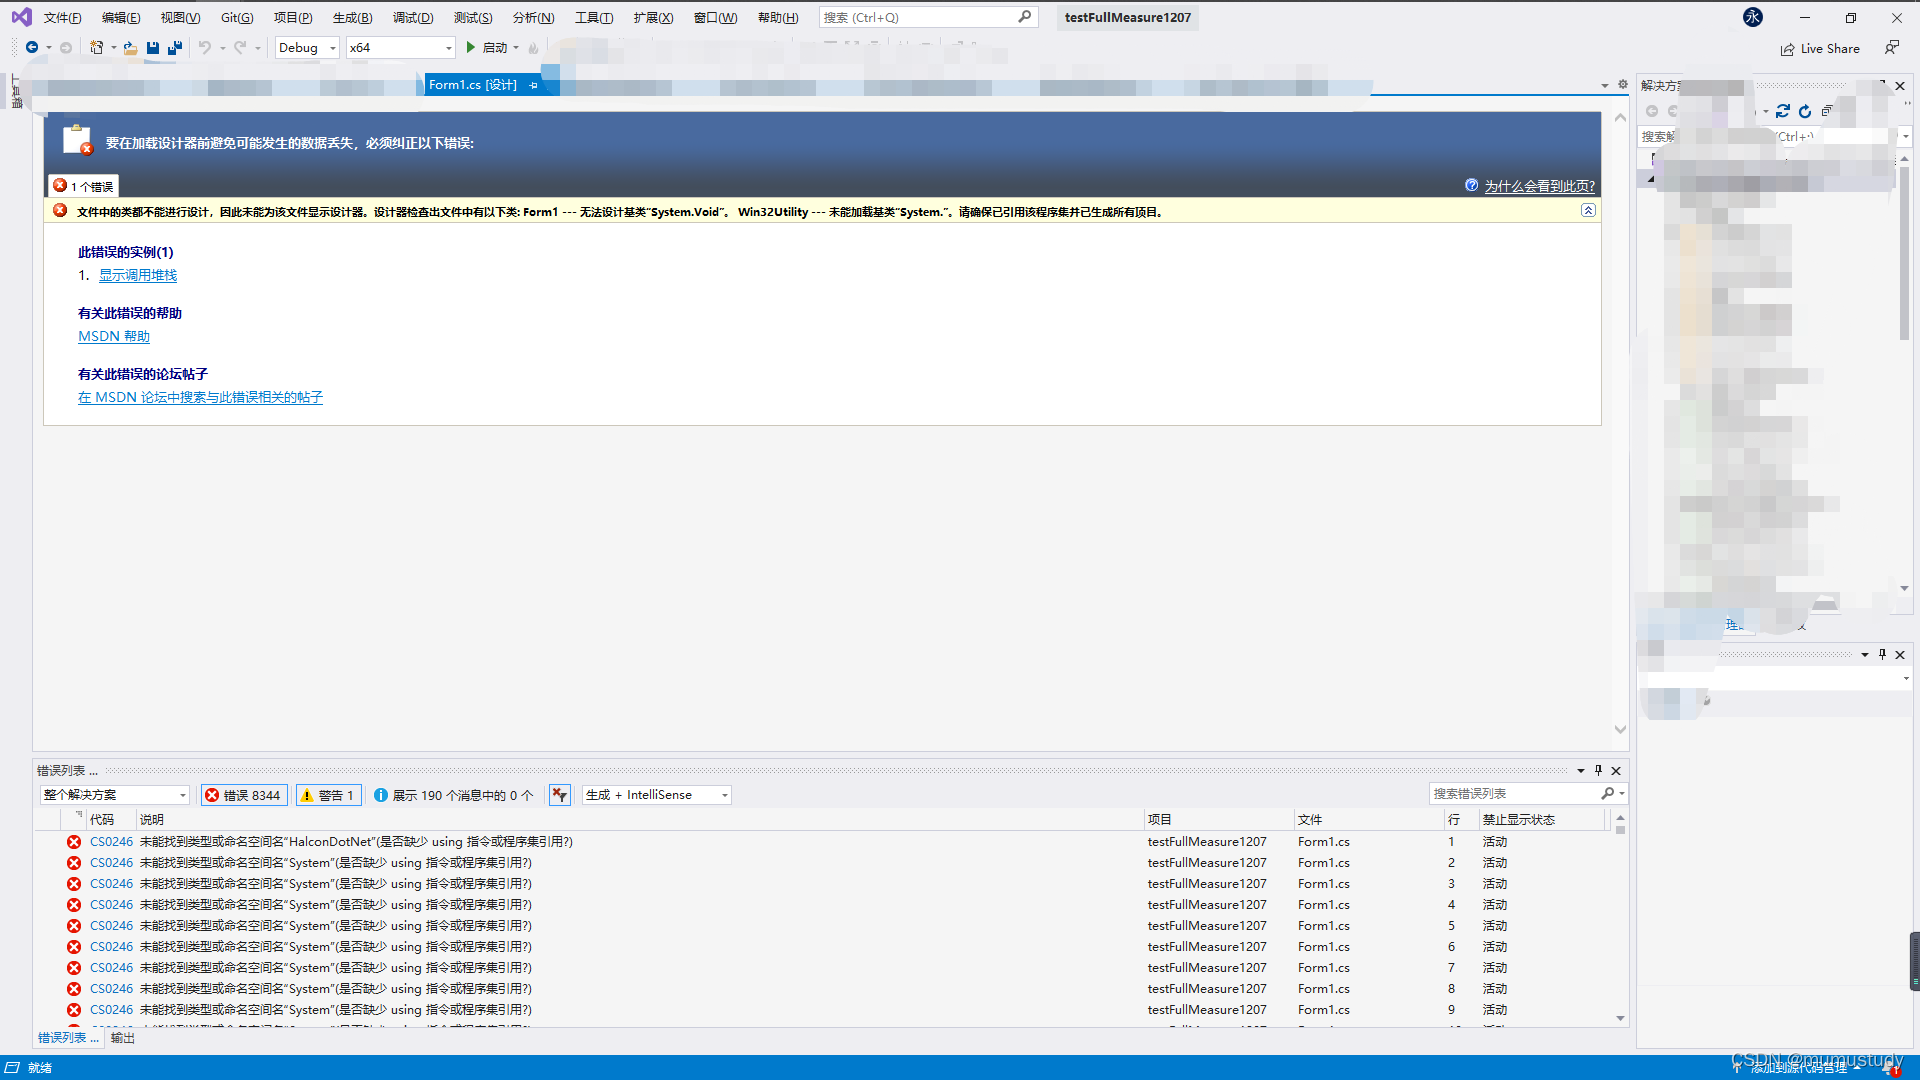Image resolution: width=1920 pixels, height=1080 pixels.
Task: Save the current file with Save icon
Action: [153, 47]
